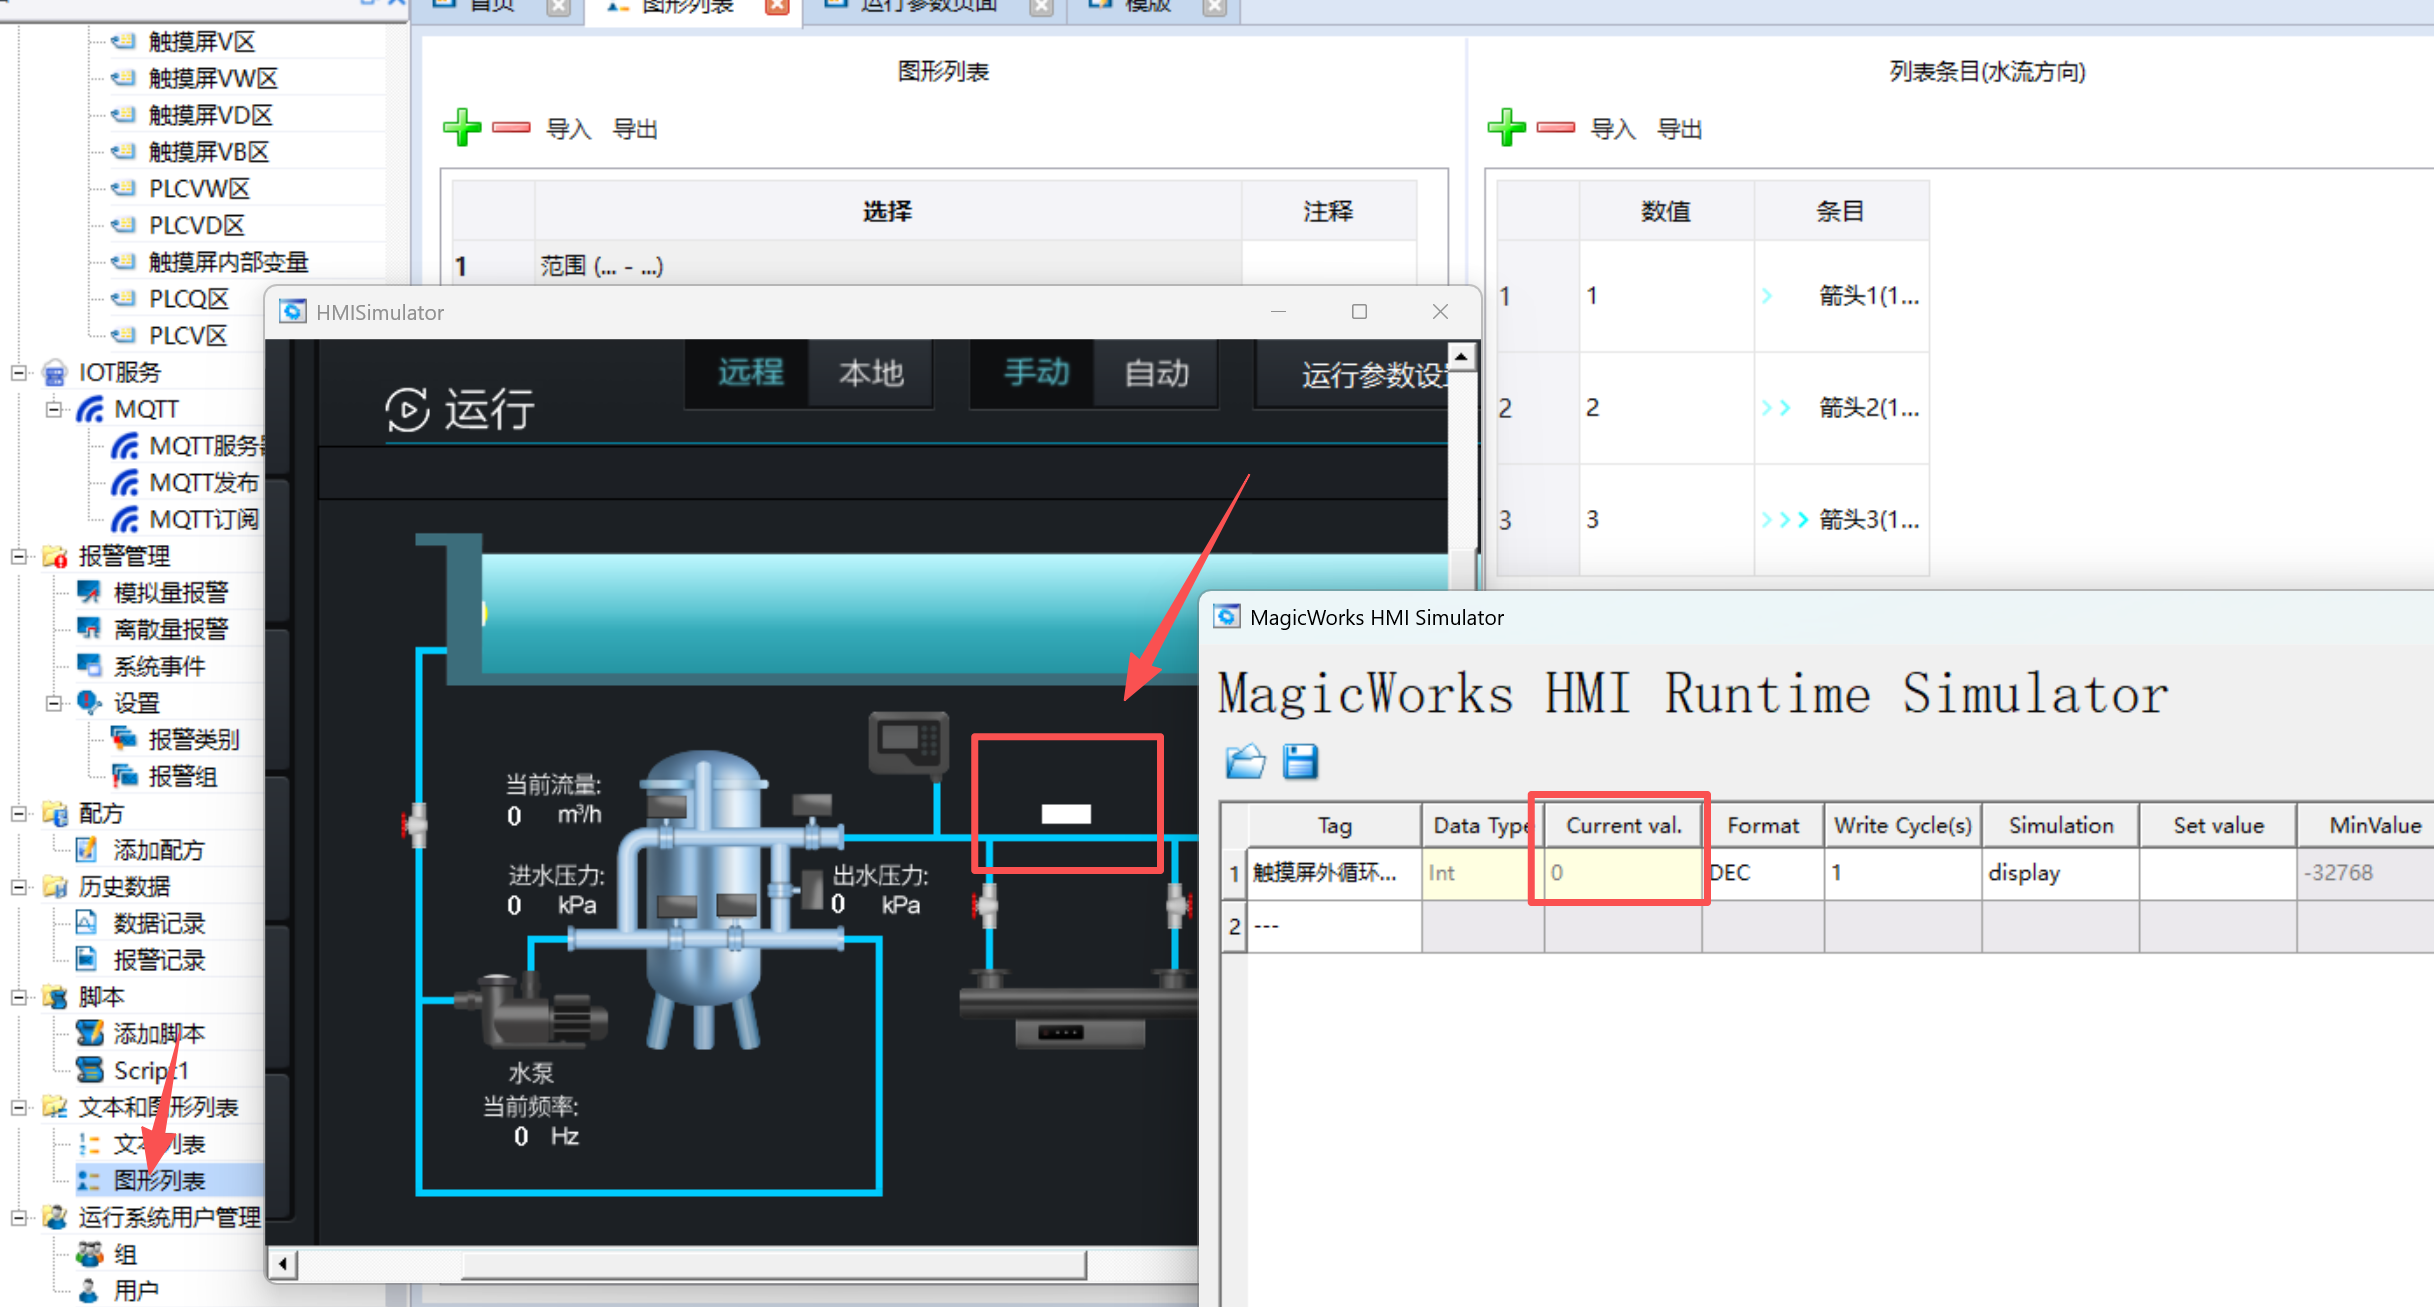
Task: Open 触摸屏内部变量 tree item
Action: click(228, 262)
